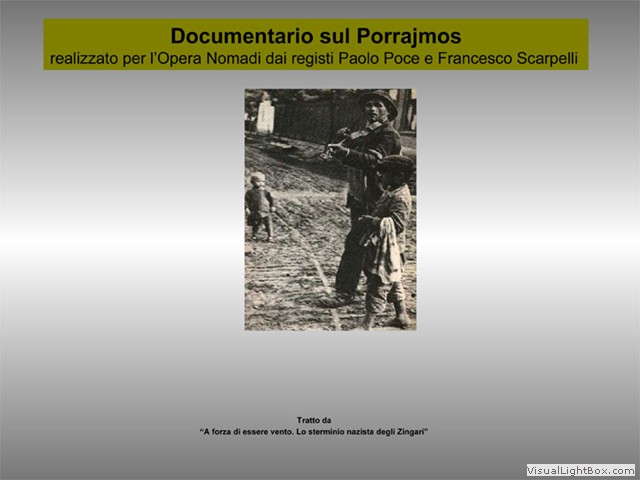Click the 'Tratto da' caption text
Viewport: 640px width, 480px height.
(x=314, y=420)
